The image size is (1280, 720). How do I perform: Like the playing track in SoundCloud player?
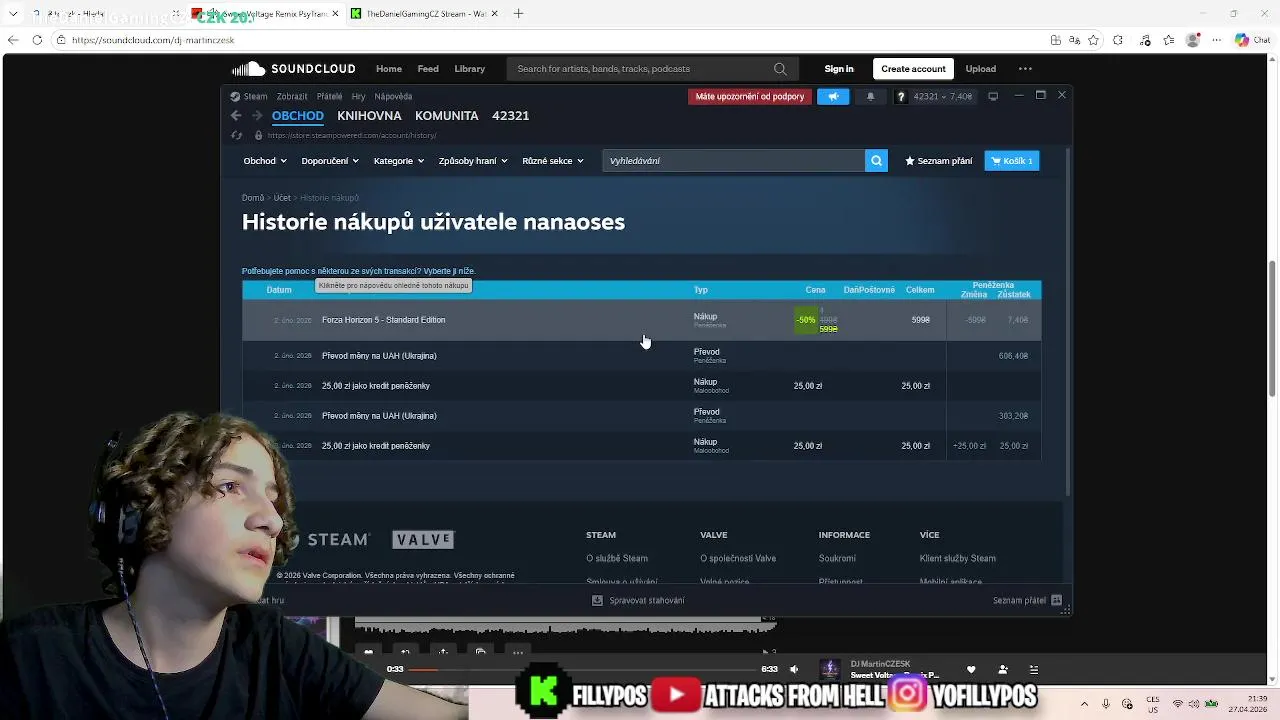coord(970,669)
